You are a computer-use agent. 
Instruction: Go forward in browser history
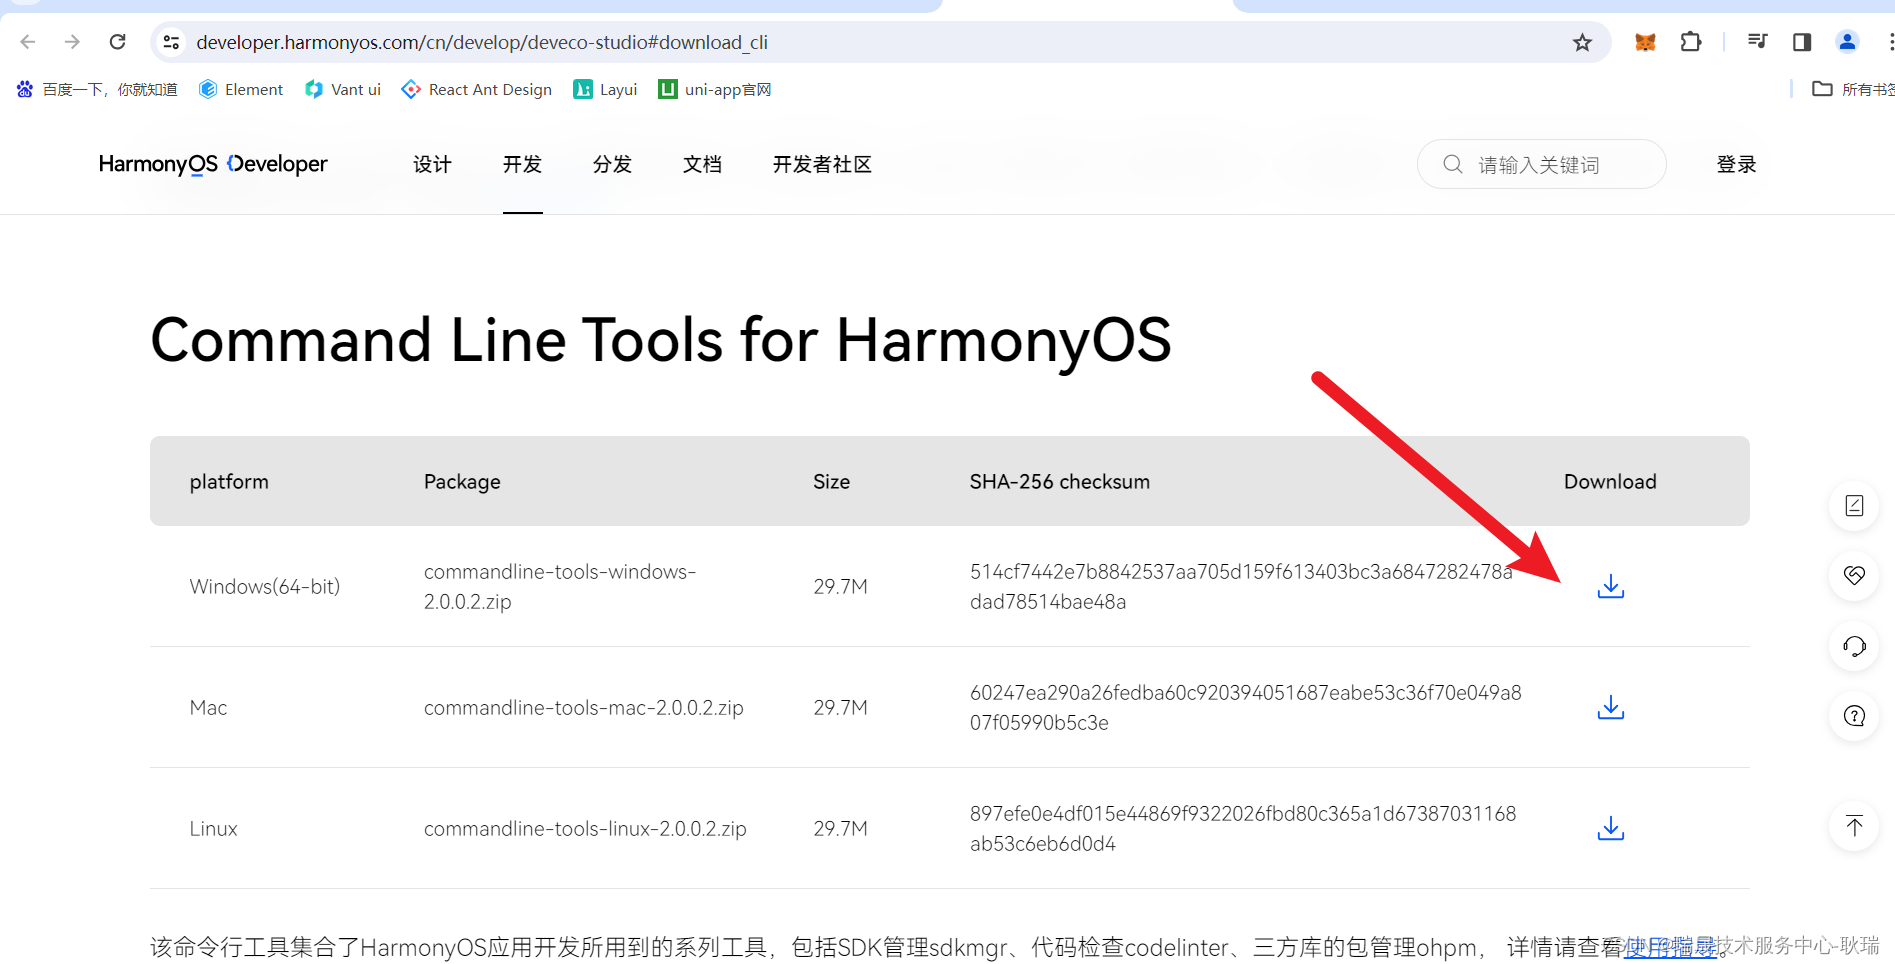point(72,42)
